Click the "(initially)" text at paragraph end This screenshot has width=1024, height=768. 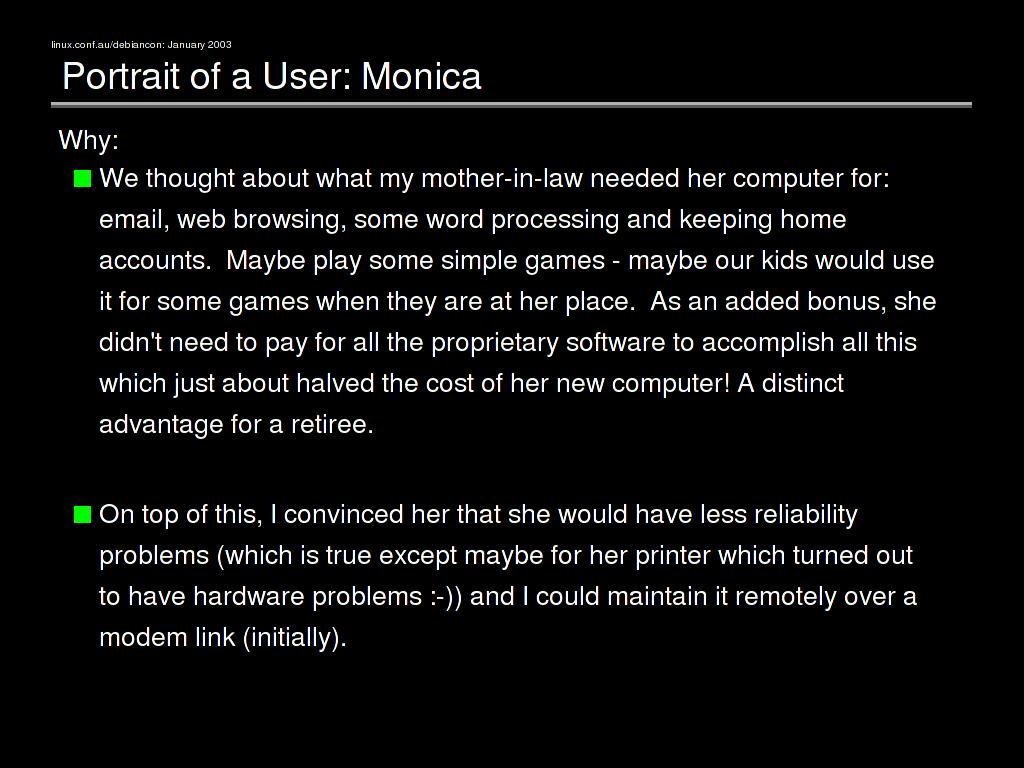tap(293, 638)
